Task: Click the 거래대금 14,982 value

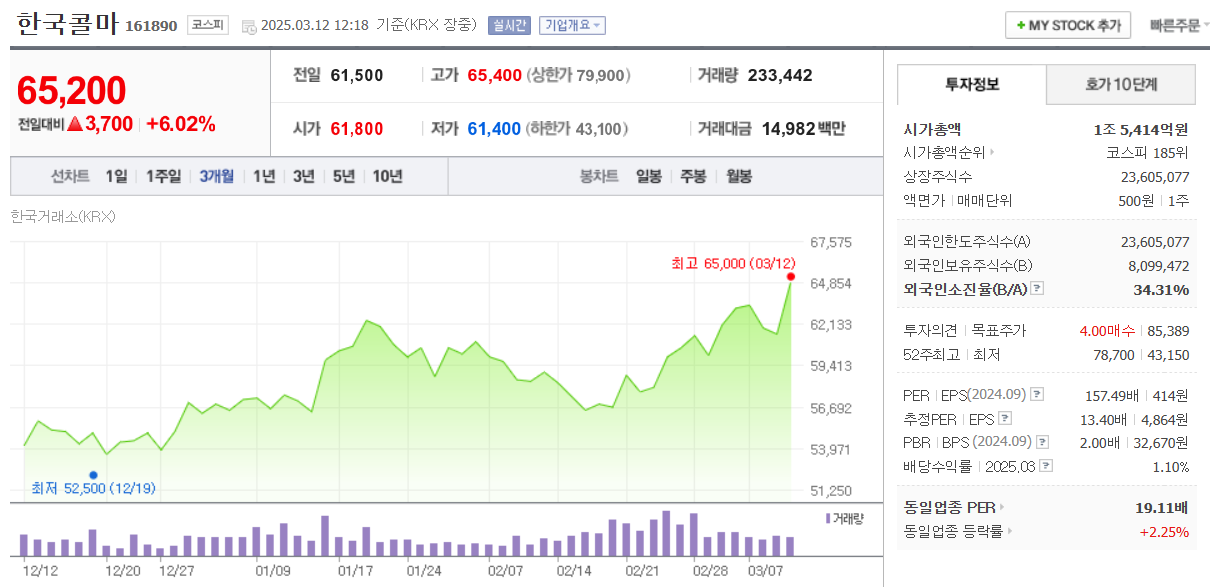Action: coord(788,129)
